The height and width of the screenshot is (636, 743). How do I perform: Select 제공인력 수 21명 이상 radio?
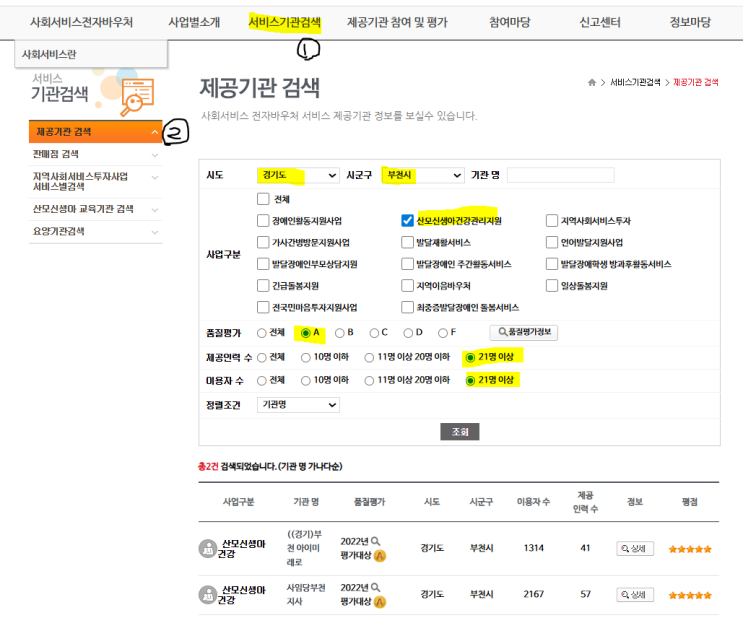pyautogui.click(x=470, y=358)
